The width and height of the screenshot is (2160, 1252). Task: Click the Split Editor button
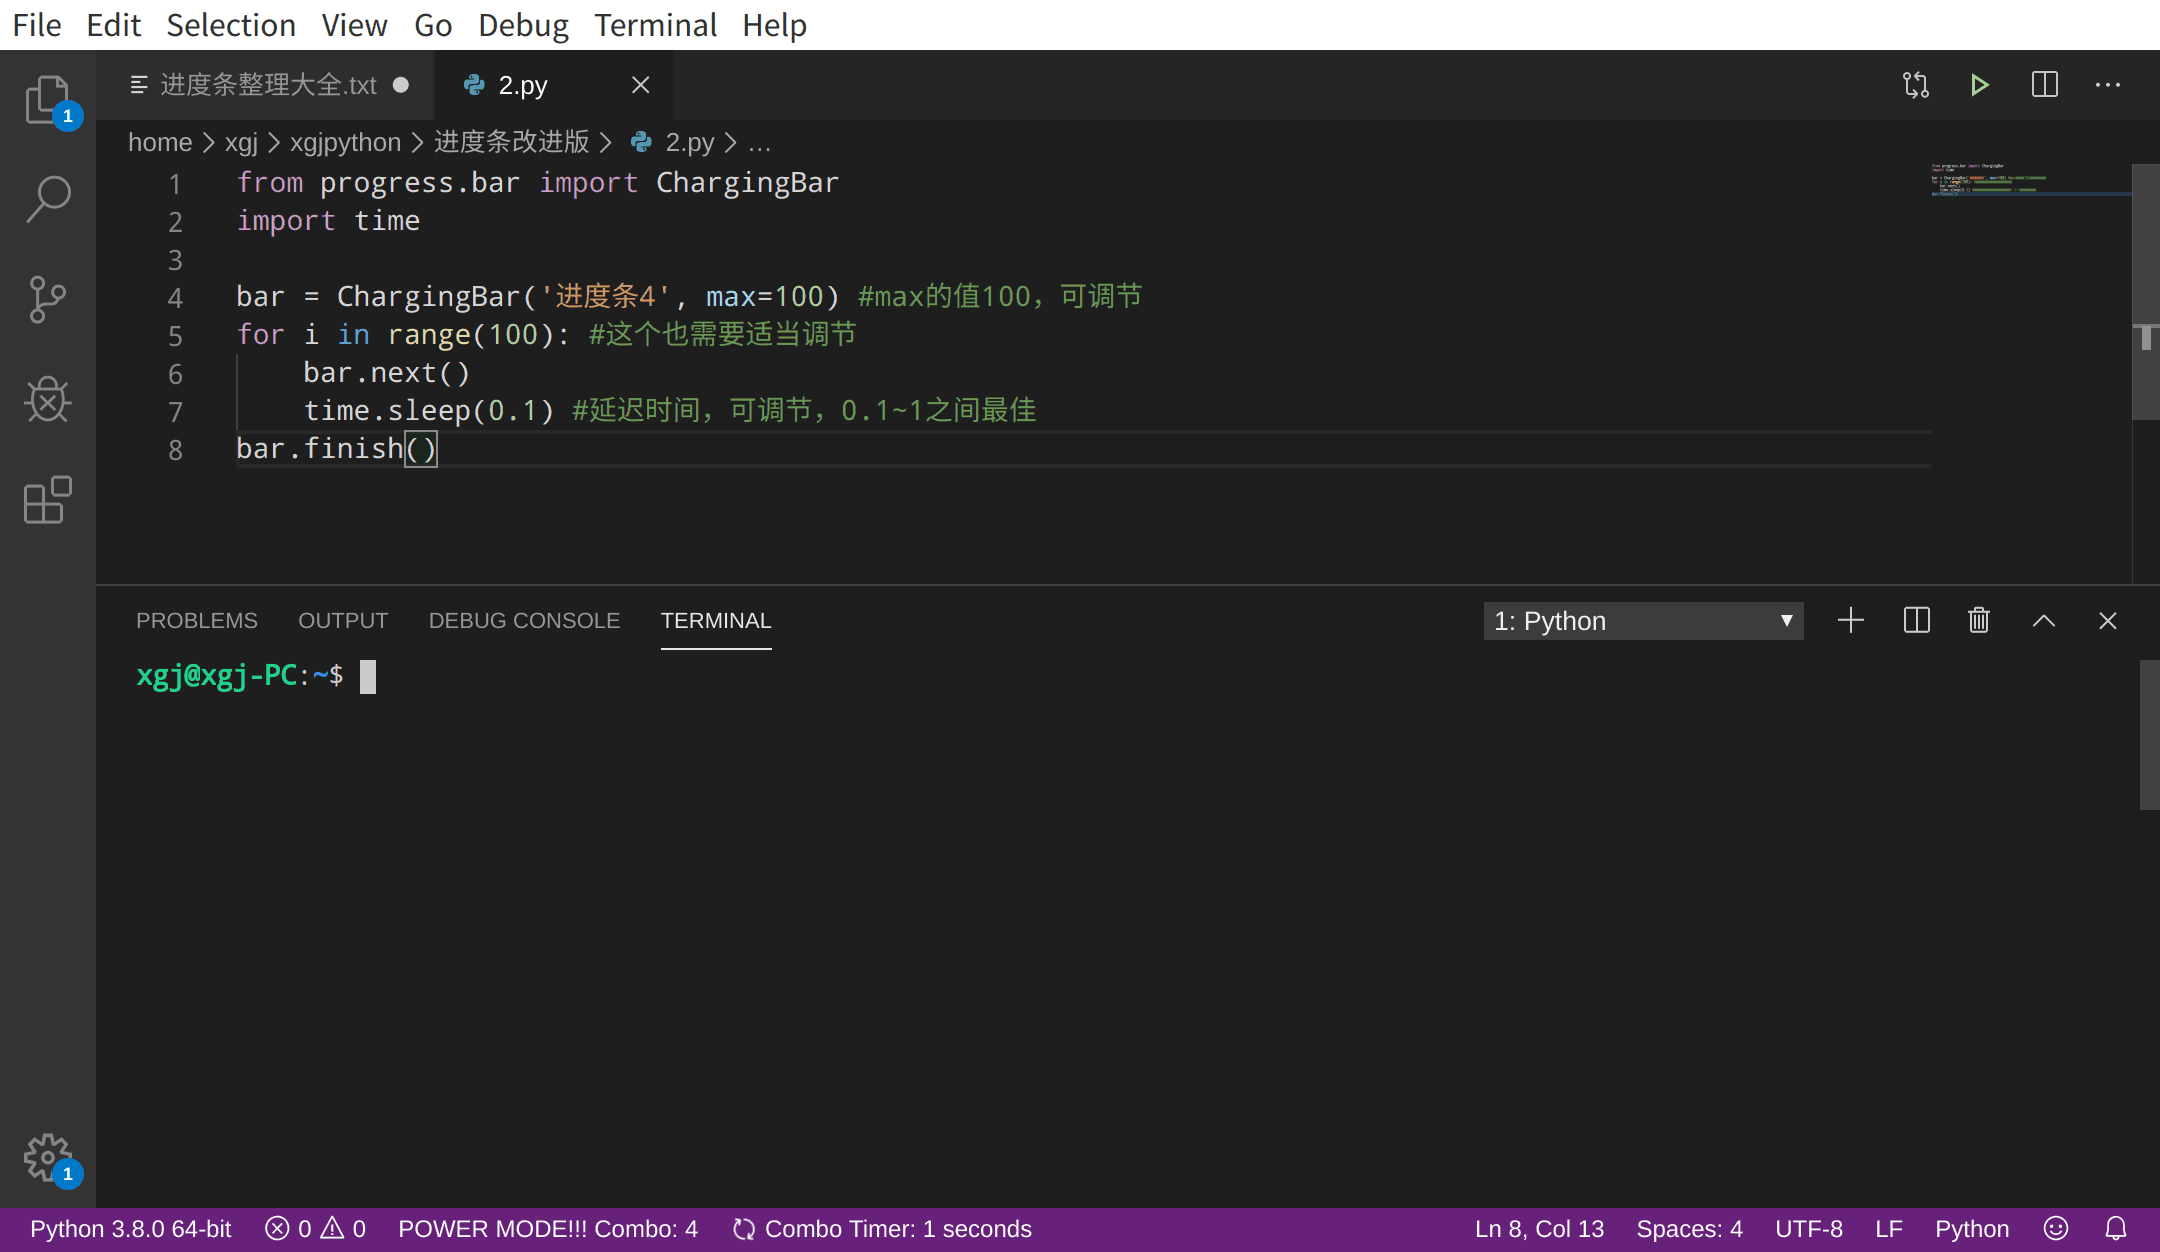coord(2044,85)
